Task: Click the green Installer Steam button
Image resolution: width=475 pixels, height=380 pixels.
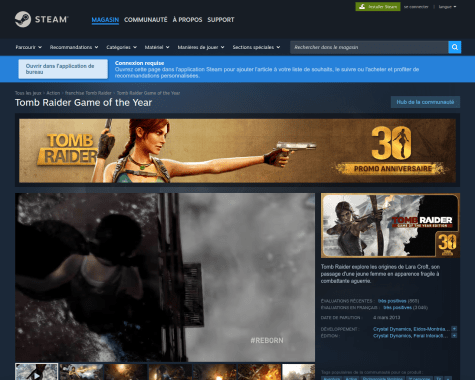Action: 378,7
